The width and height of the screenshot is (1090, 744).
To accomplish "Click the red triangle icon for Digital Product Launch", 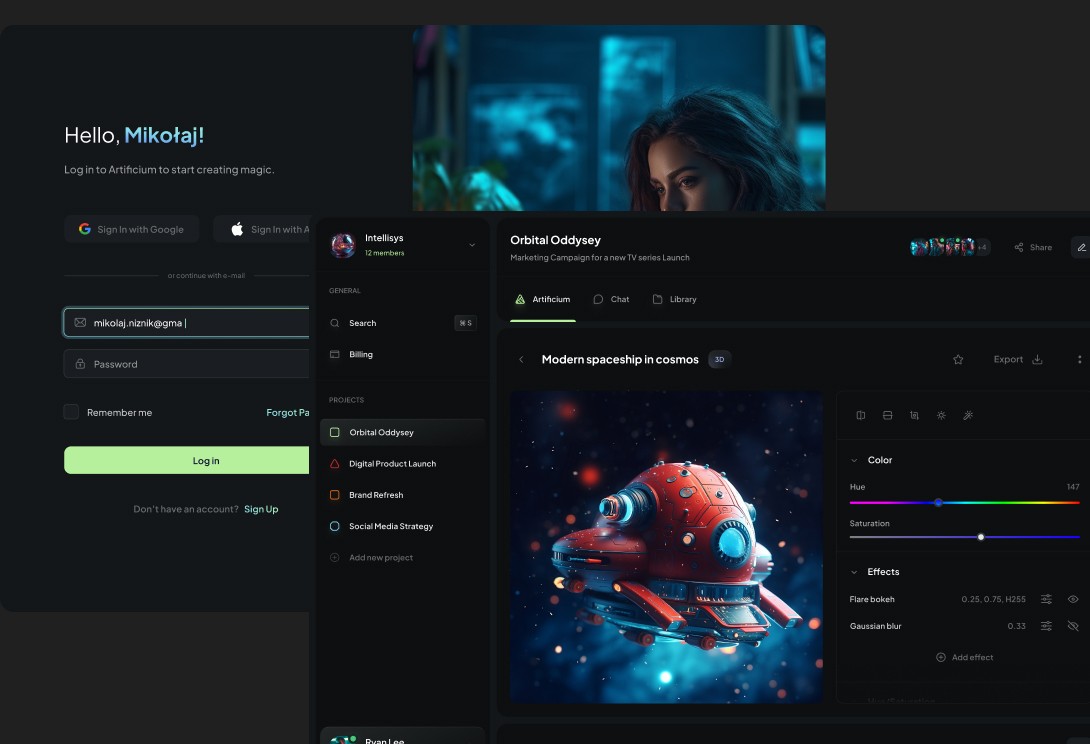I will (334, 463).
